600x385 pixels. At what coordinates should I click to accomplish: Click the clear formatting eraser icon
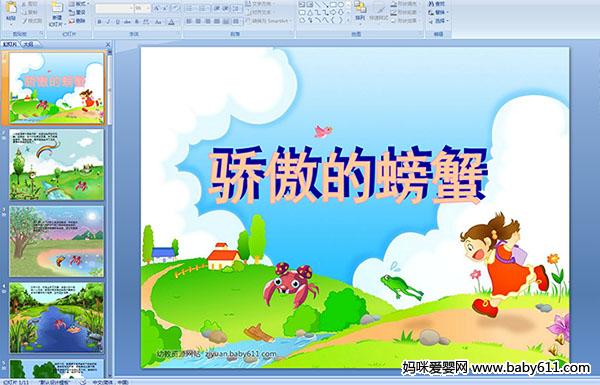tap(176, 8)
